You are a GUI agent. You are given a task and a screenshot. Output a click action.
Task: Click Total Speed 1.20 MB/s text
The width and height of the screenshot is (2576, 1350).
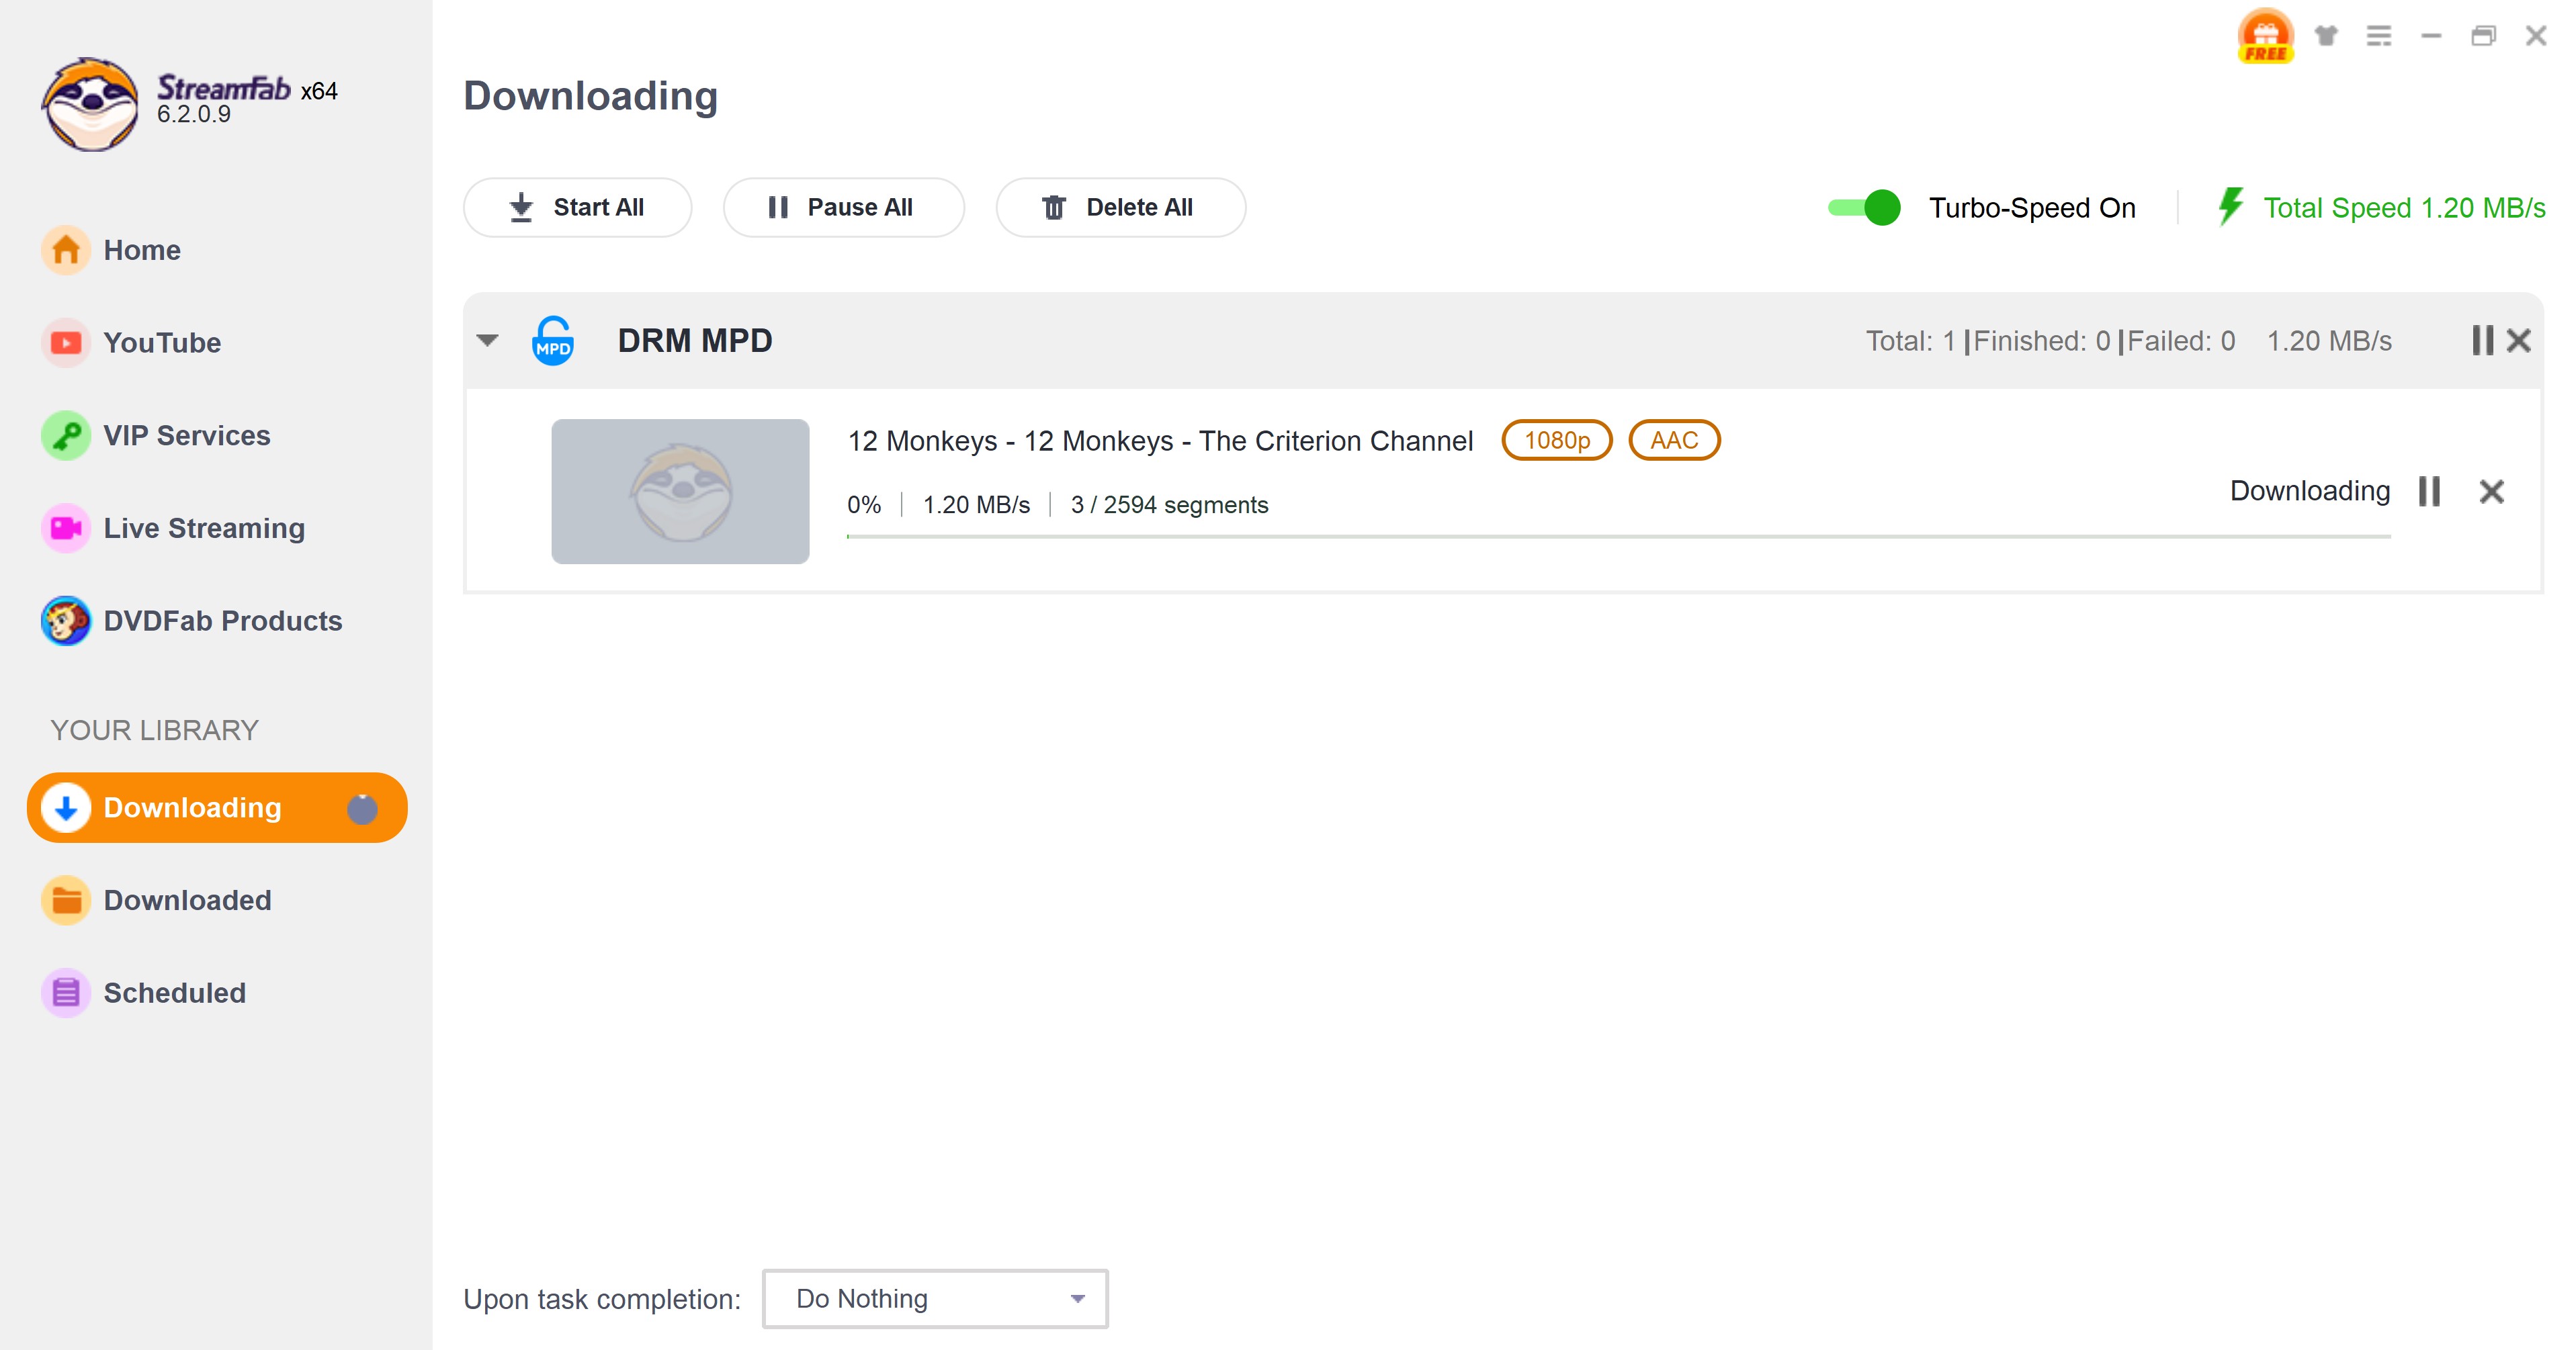2404,208
